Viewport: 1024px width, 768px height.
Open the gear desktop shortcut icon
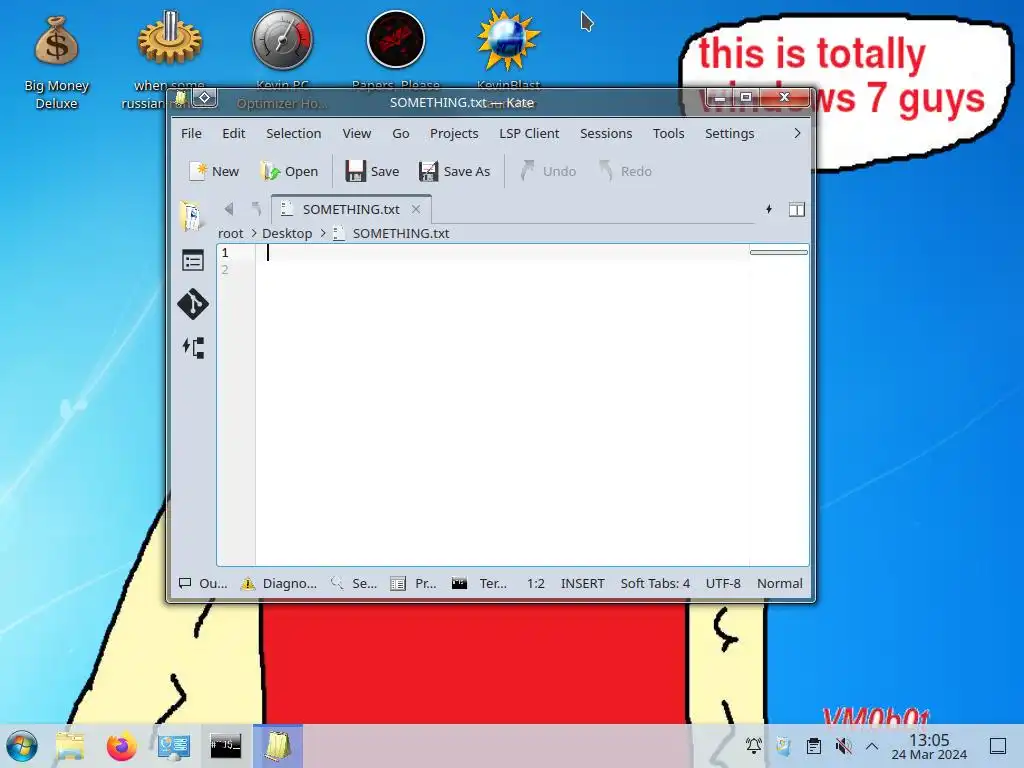(169, 39)
